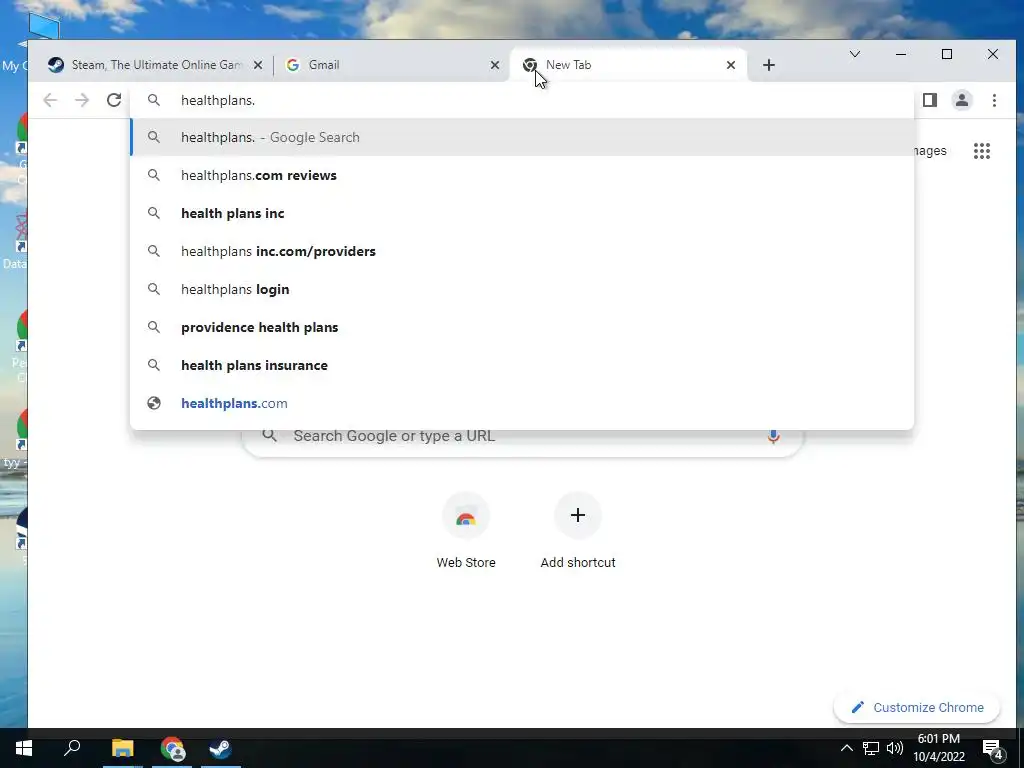Open the Chrome three-dot menu
The width and height of the screenshot is (1024, 768).
pyautogui.click(x=994, y=100)
